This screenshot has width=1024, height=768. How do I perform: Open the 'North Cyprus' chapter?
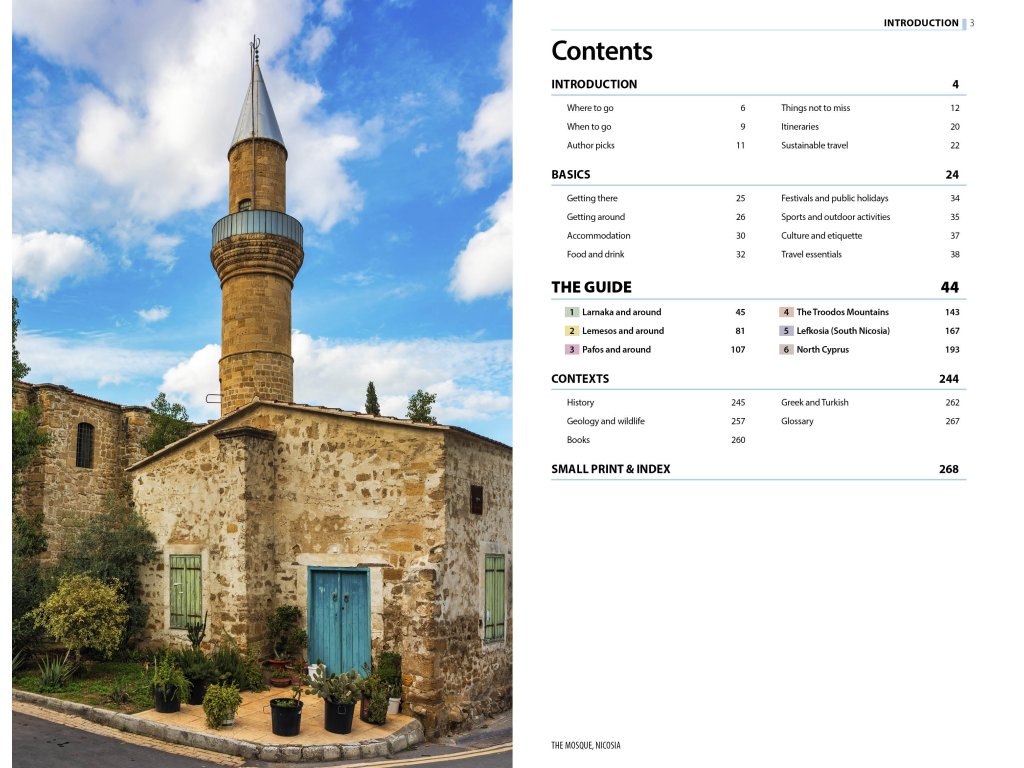pyautogui.click(x=822, y=349)
